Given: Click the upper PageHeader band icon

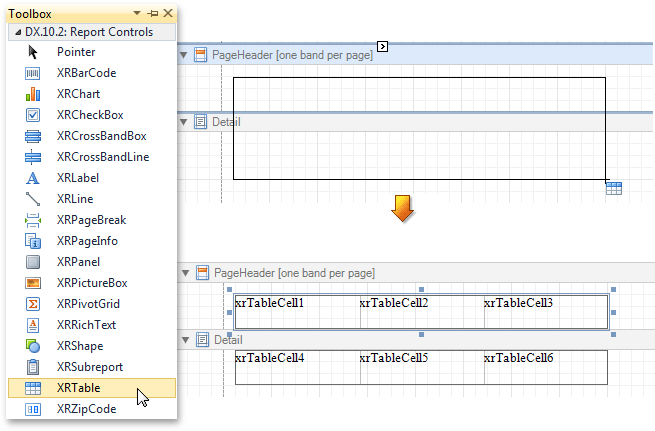Looking at the screenshot, I should (201, 55).
